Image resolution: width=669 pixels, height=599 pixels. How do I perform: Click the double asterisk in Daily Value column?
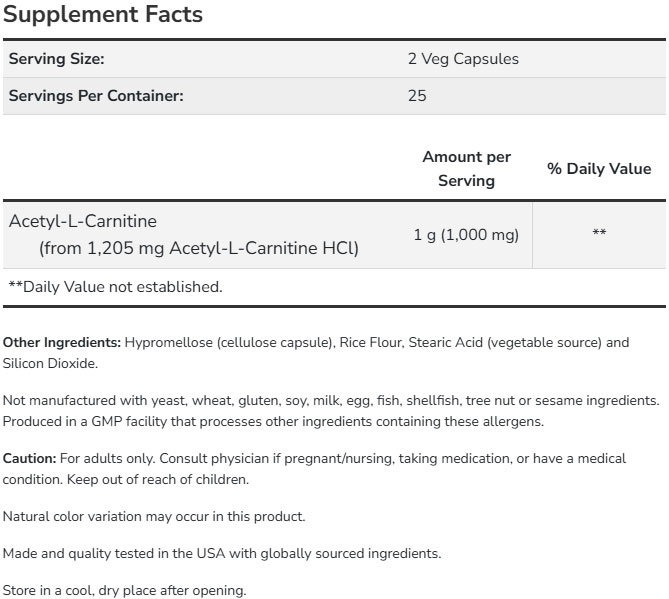click(599, 235)
